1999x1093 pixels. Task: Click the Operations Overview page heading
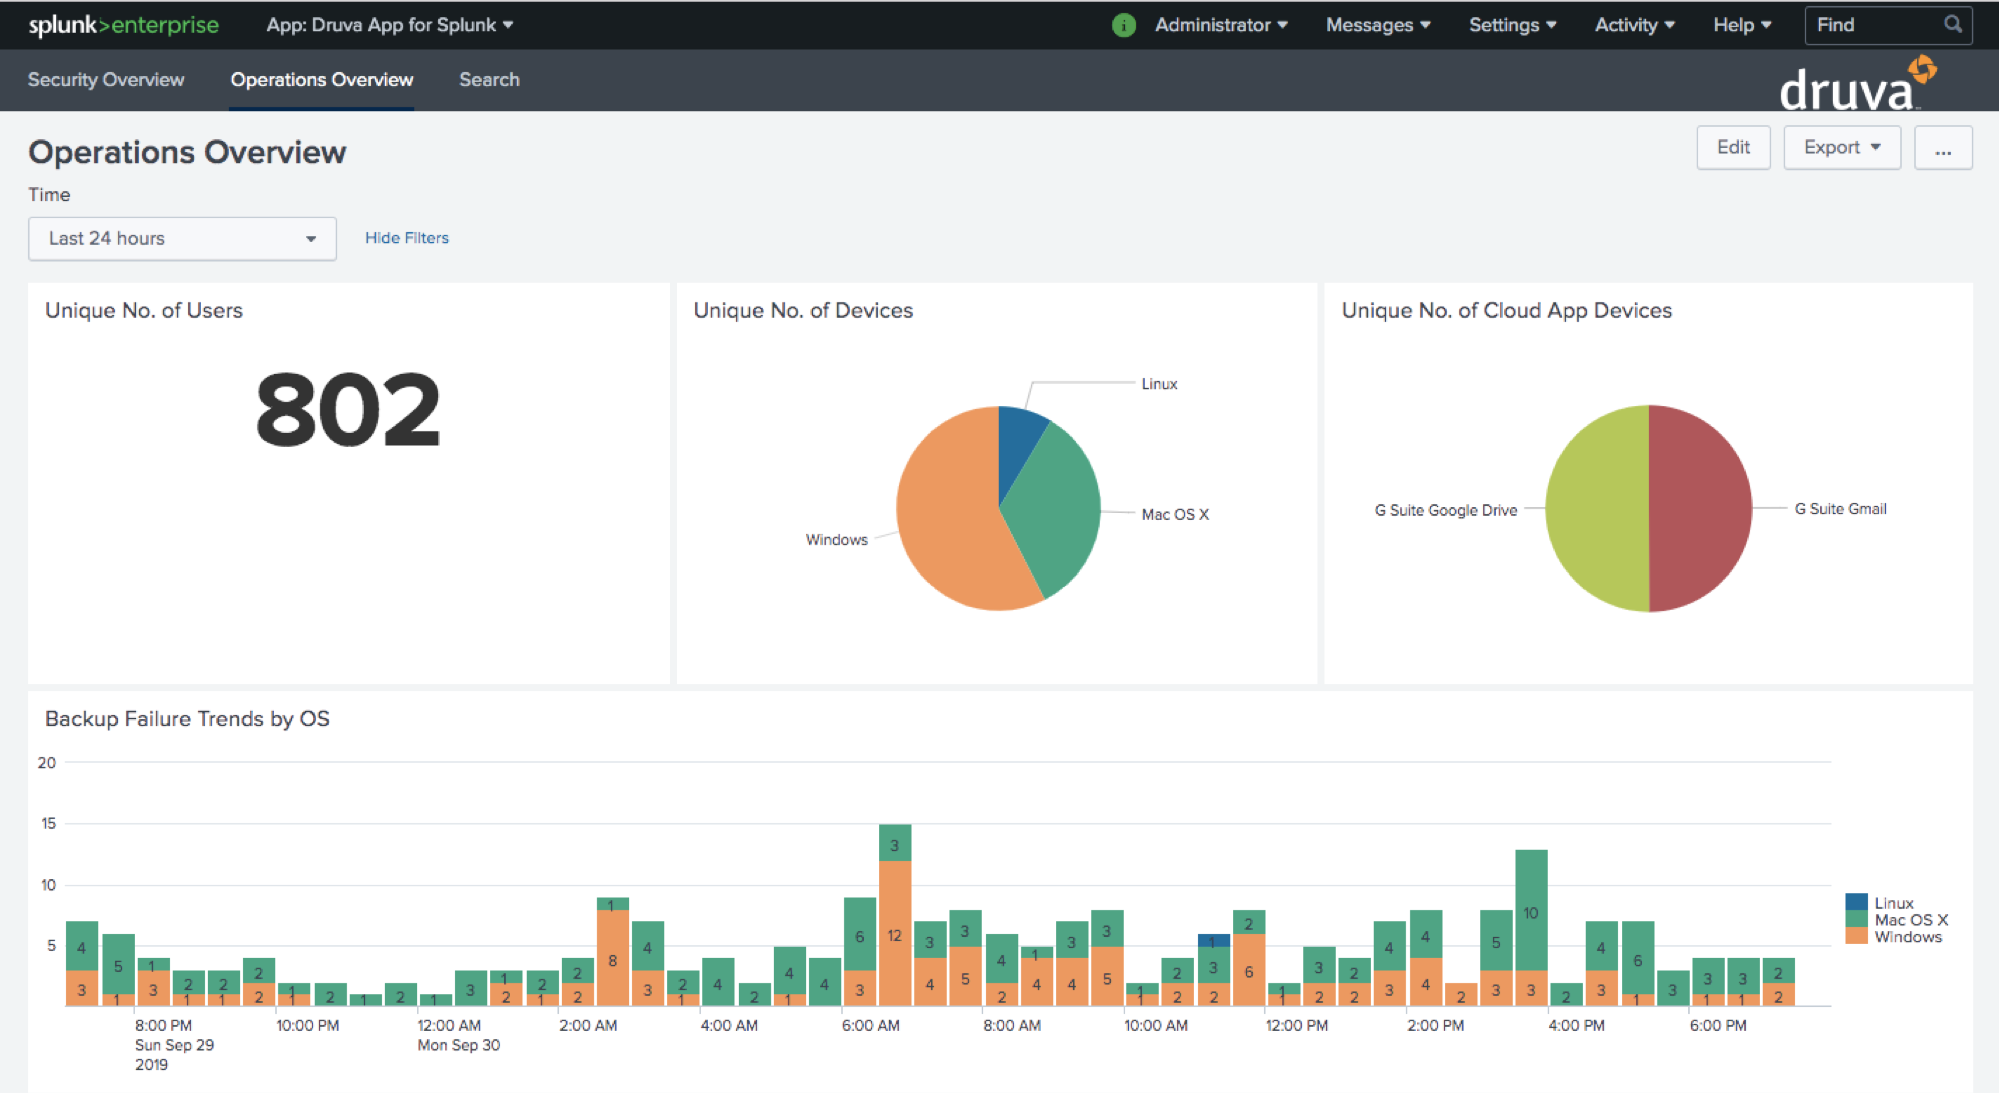pyautogui.click(x=187, y=152)
